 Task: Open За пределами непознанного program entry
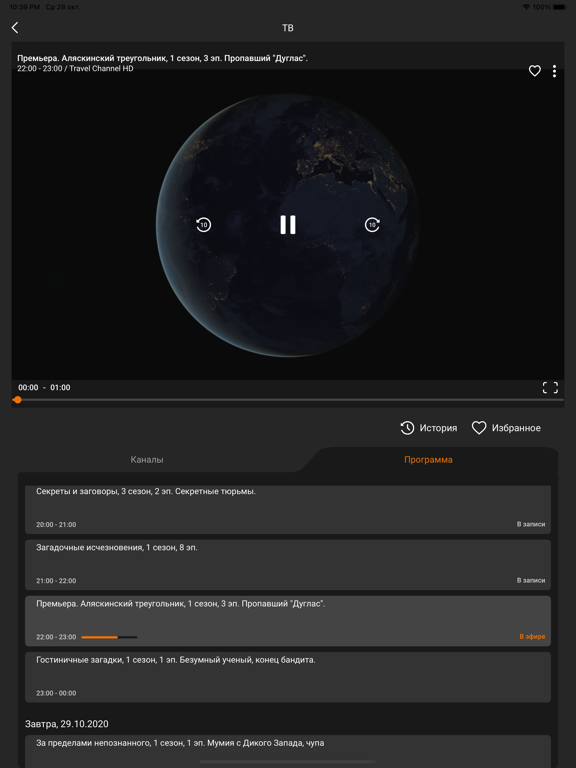288,751
